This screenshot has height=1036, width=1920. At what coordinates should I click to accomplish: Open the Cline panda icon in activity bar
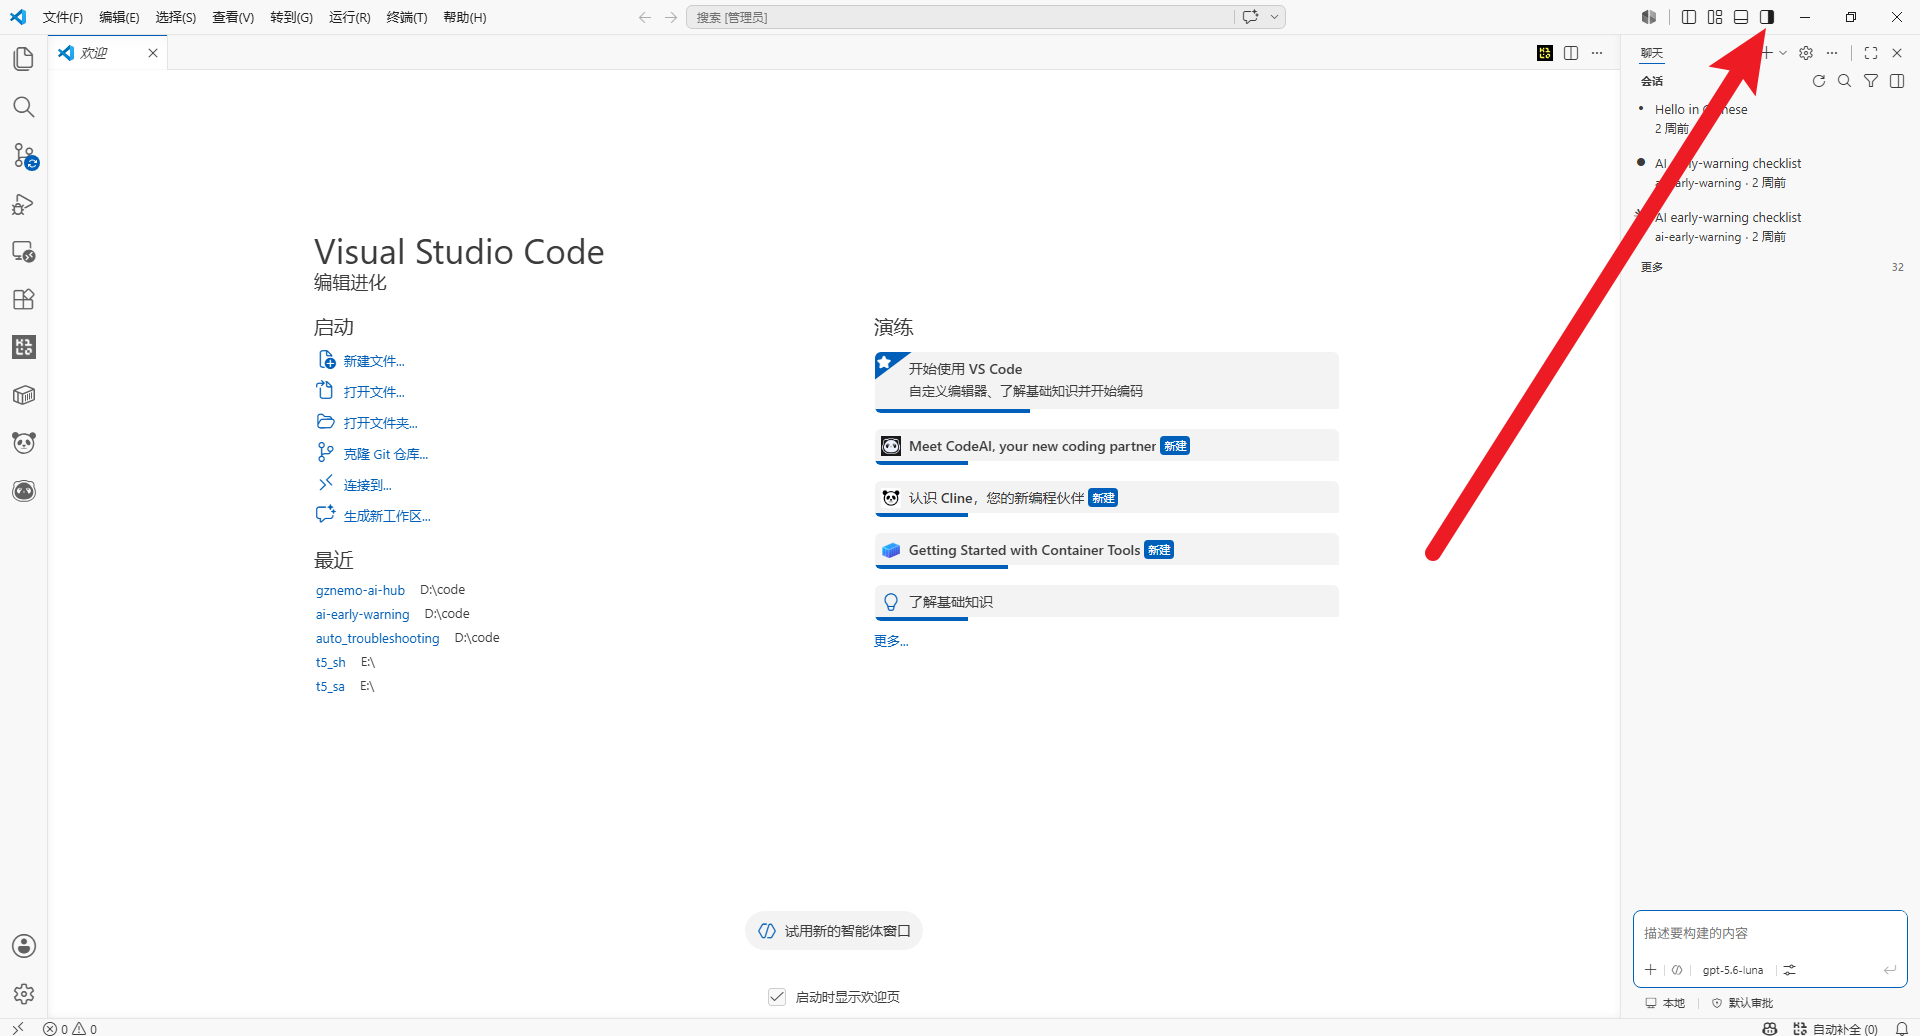click(24, 443)
